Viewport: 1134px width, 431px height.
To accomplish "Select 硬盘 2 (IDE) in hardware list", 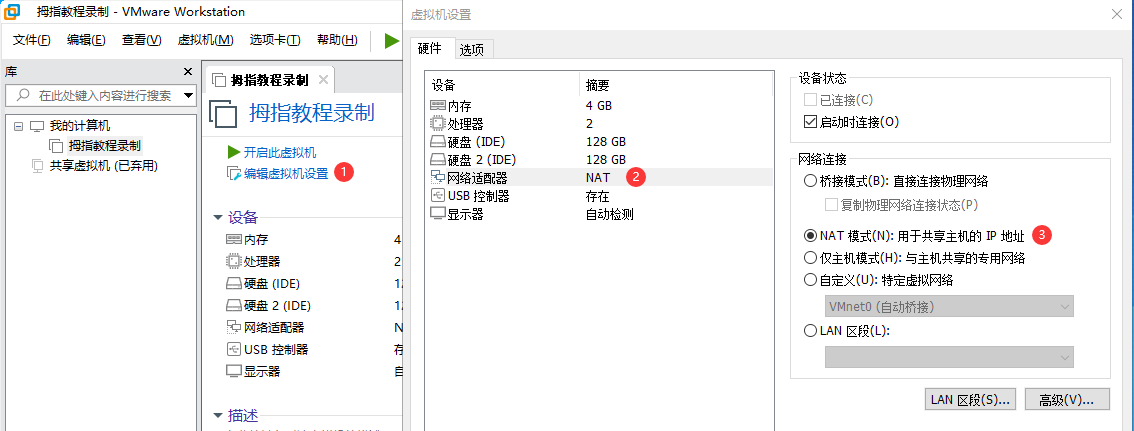I will click(481, 159).
